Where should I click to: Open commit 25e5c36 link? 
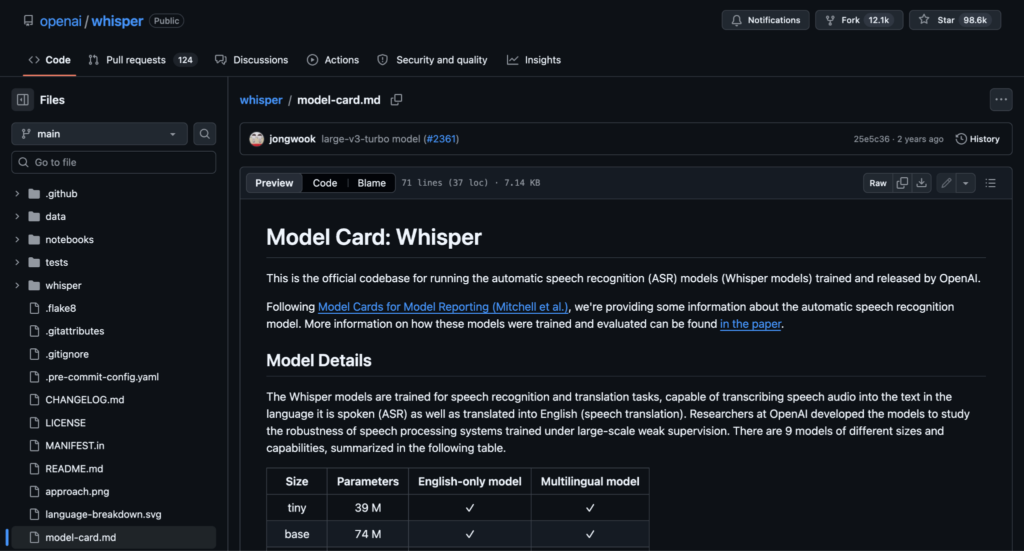pyautogui.click(x=871, y=139)
